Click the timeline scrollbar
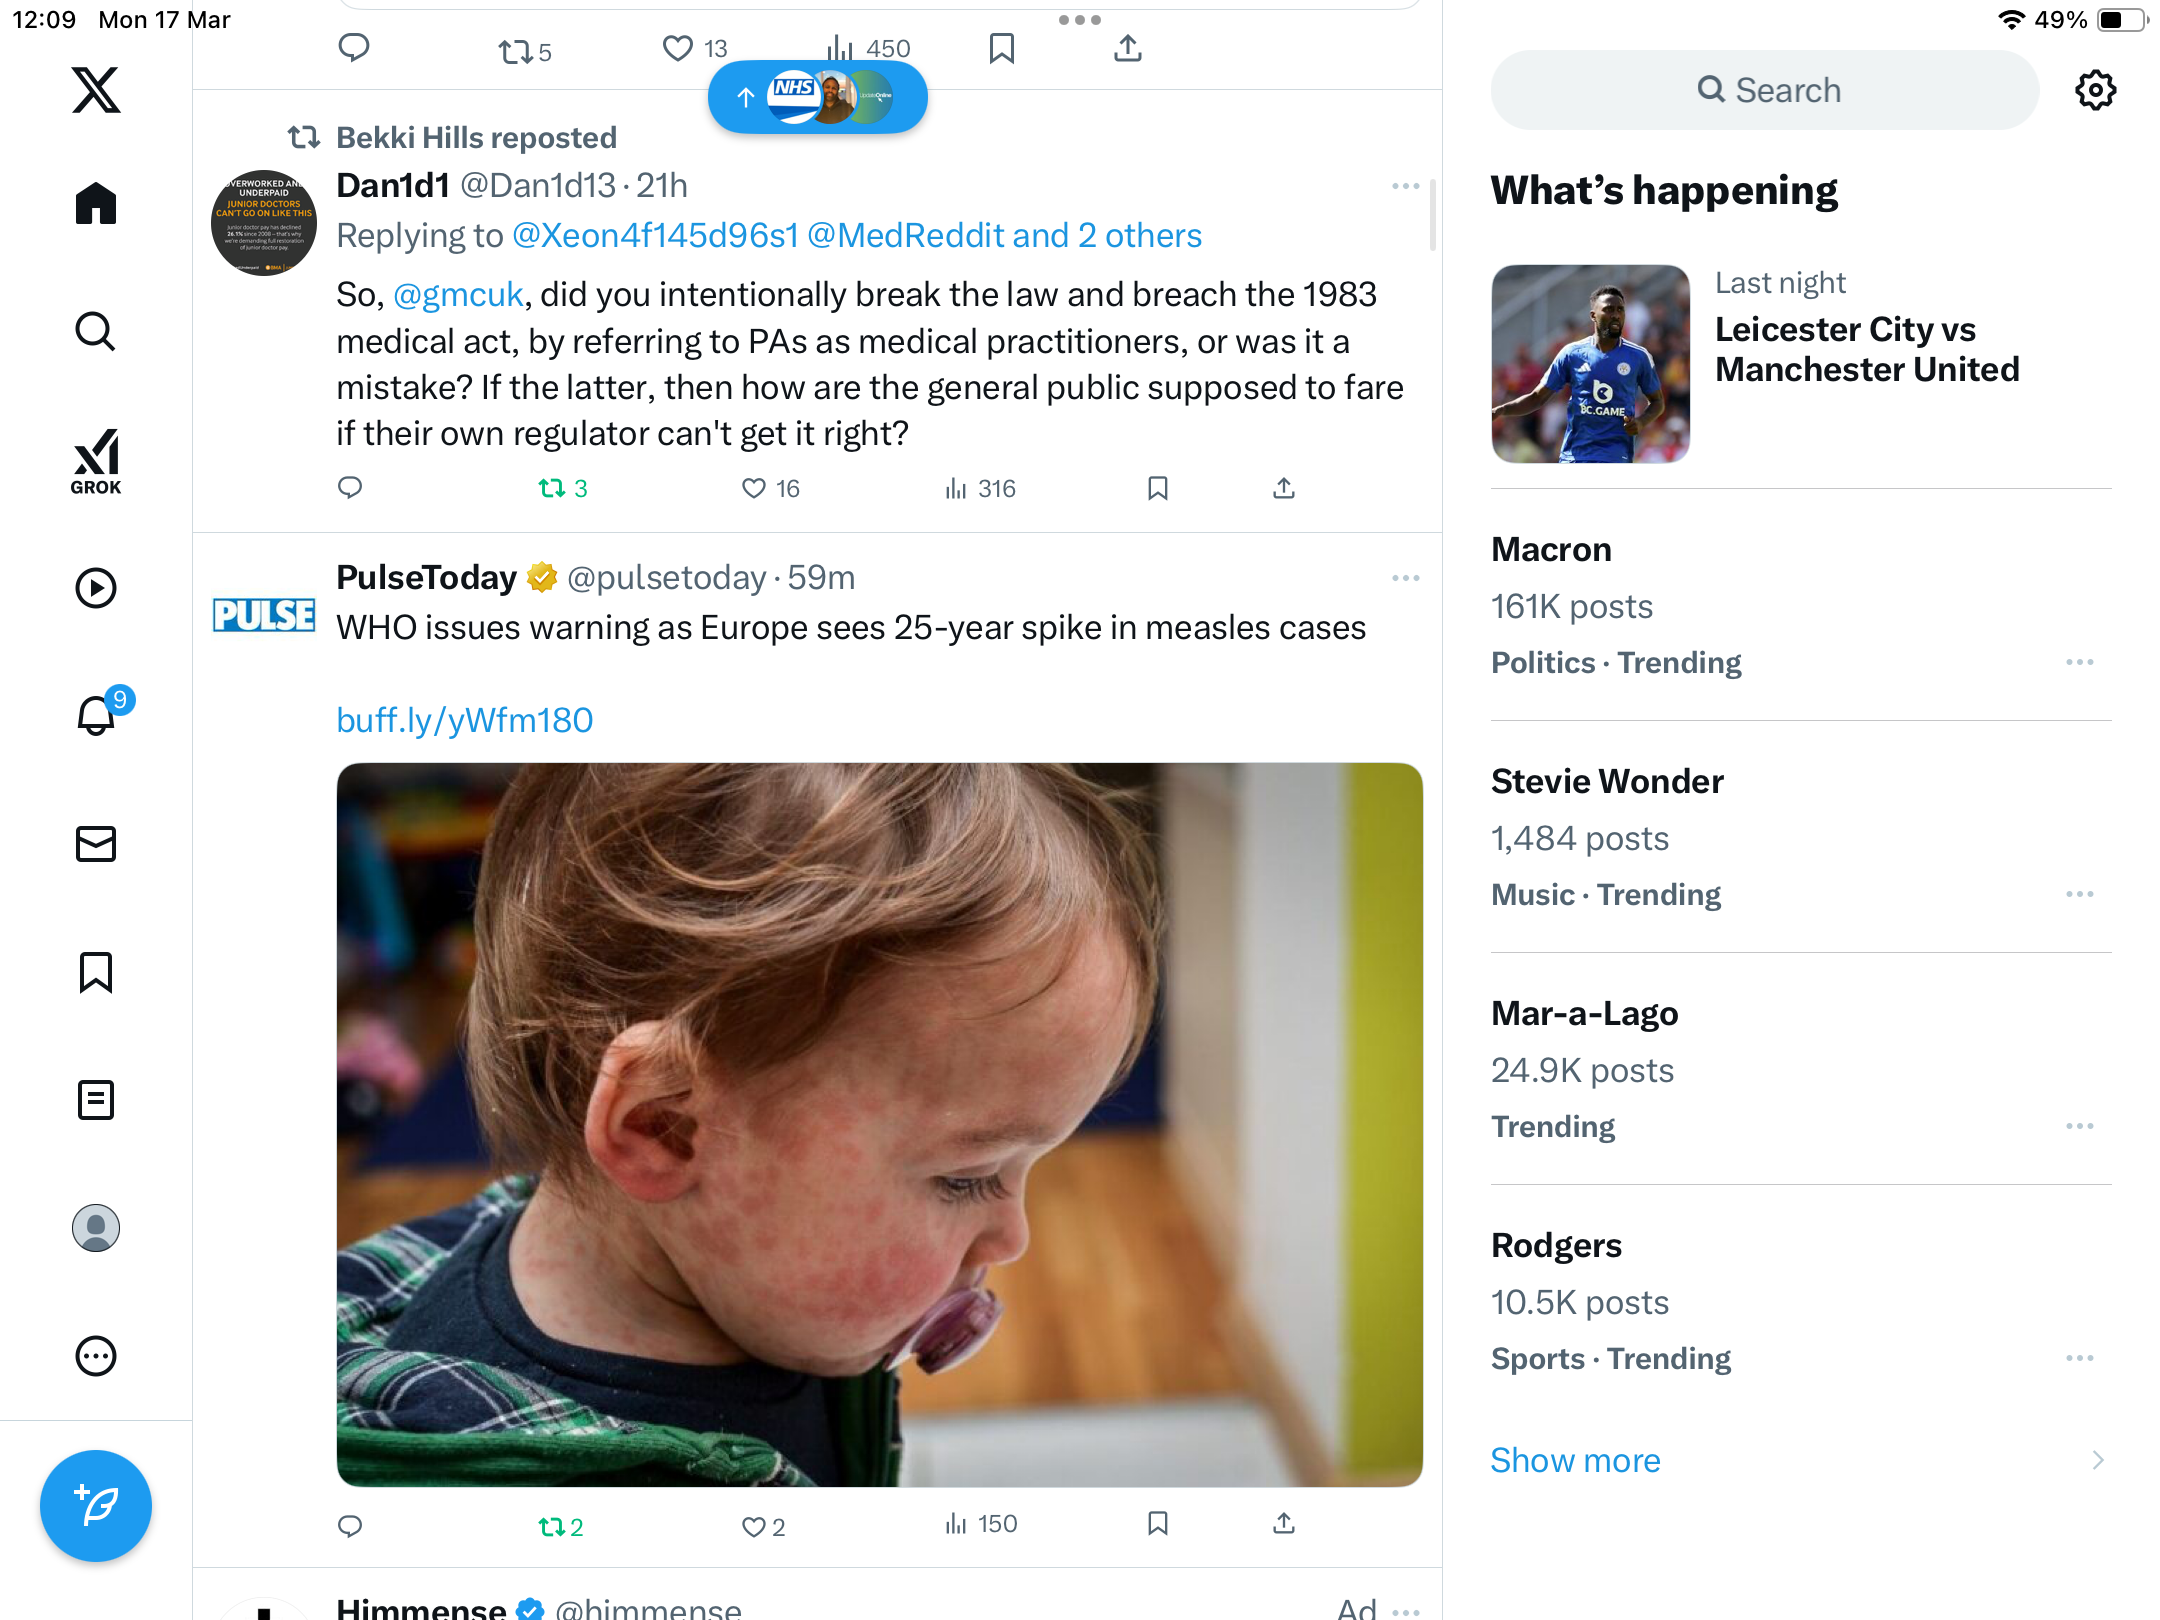 point(1433,215)
